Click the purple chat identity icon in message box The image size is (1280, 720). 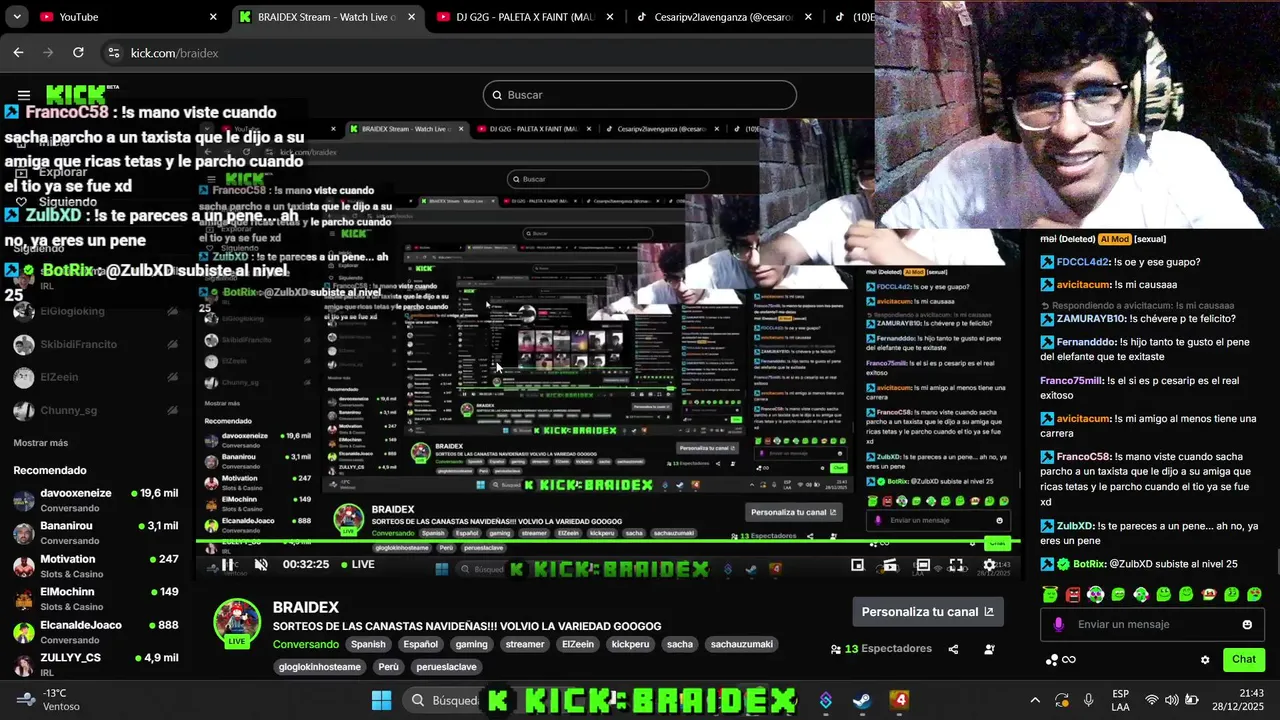pyautogui.click(x=1059, y=625)
